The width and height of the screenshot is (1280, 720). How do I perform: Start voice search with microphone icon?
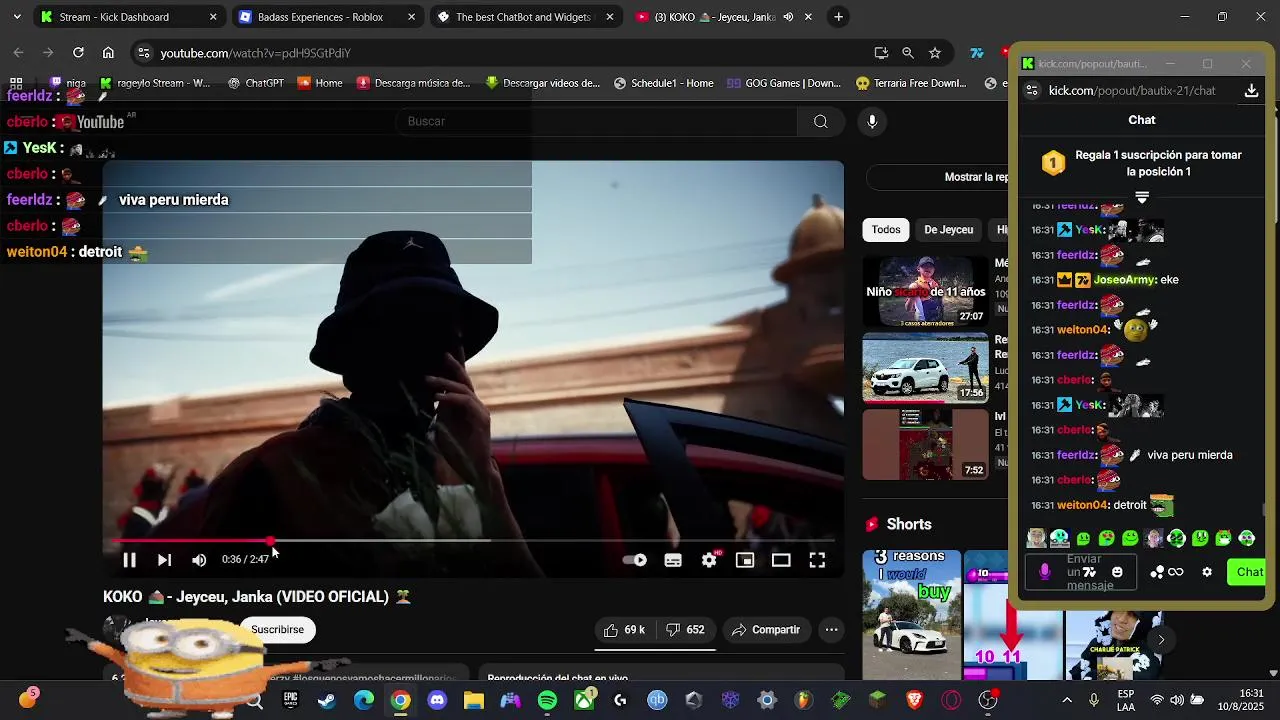[x=872, y=121]
